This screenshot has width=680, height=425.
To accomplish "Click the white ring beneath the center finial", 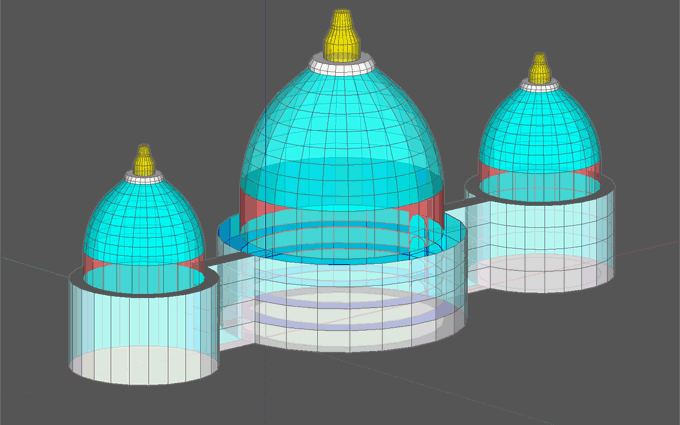I will coord(341,66).
